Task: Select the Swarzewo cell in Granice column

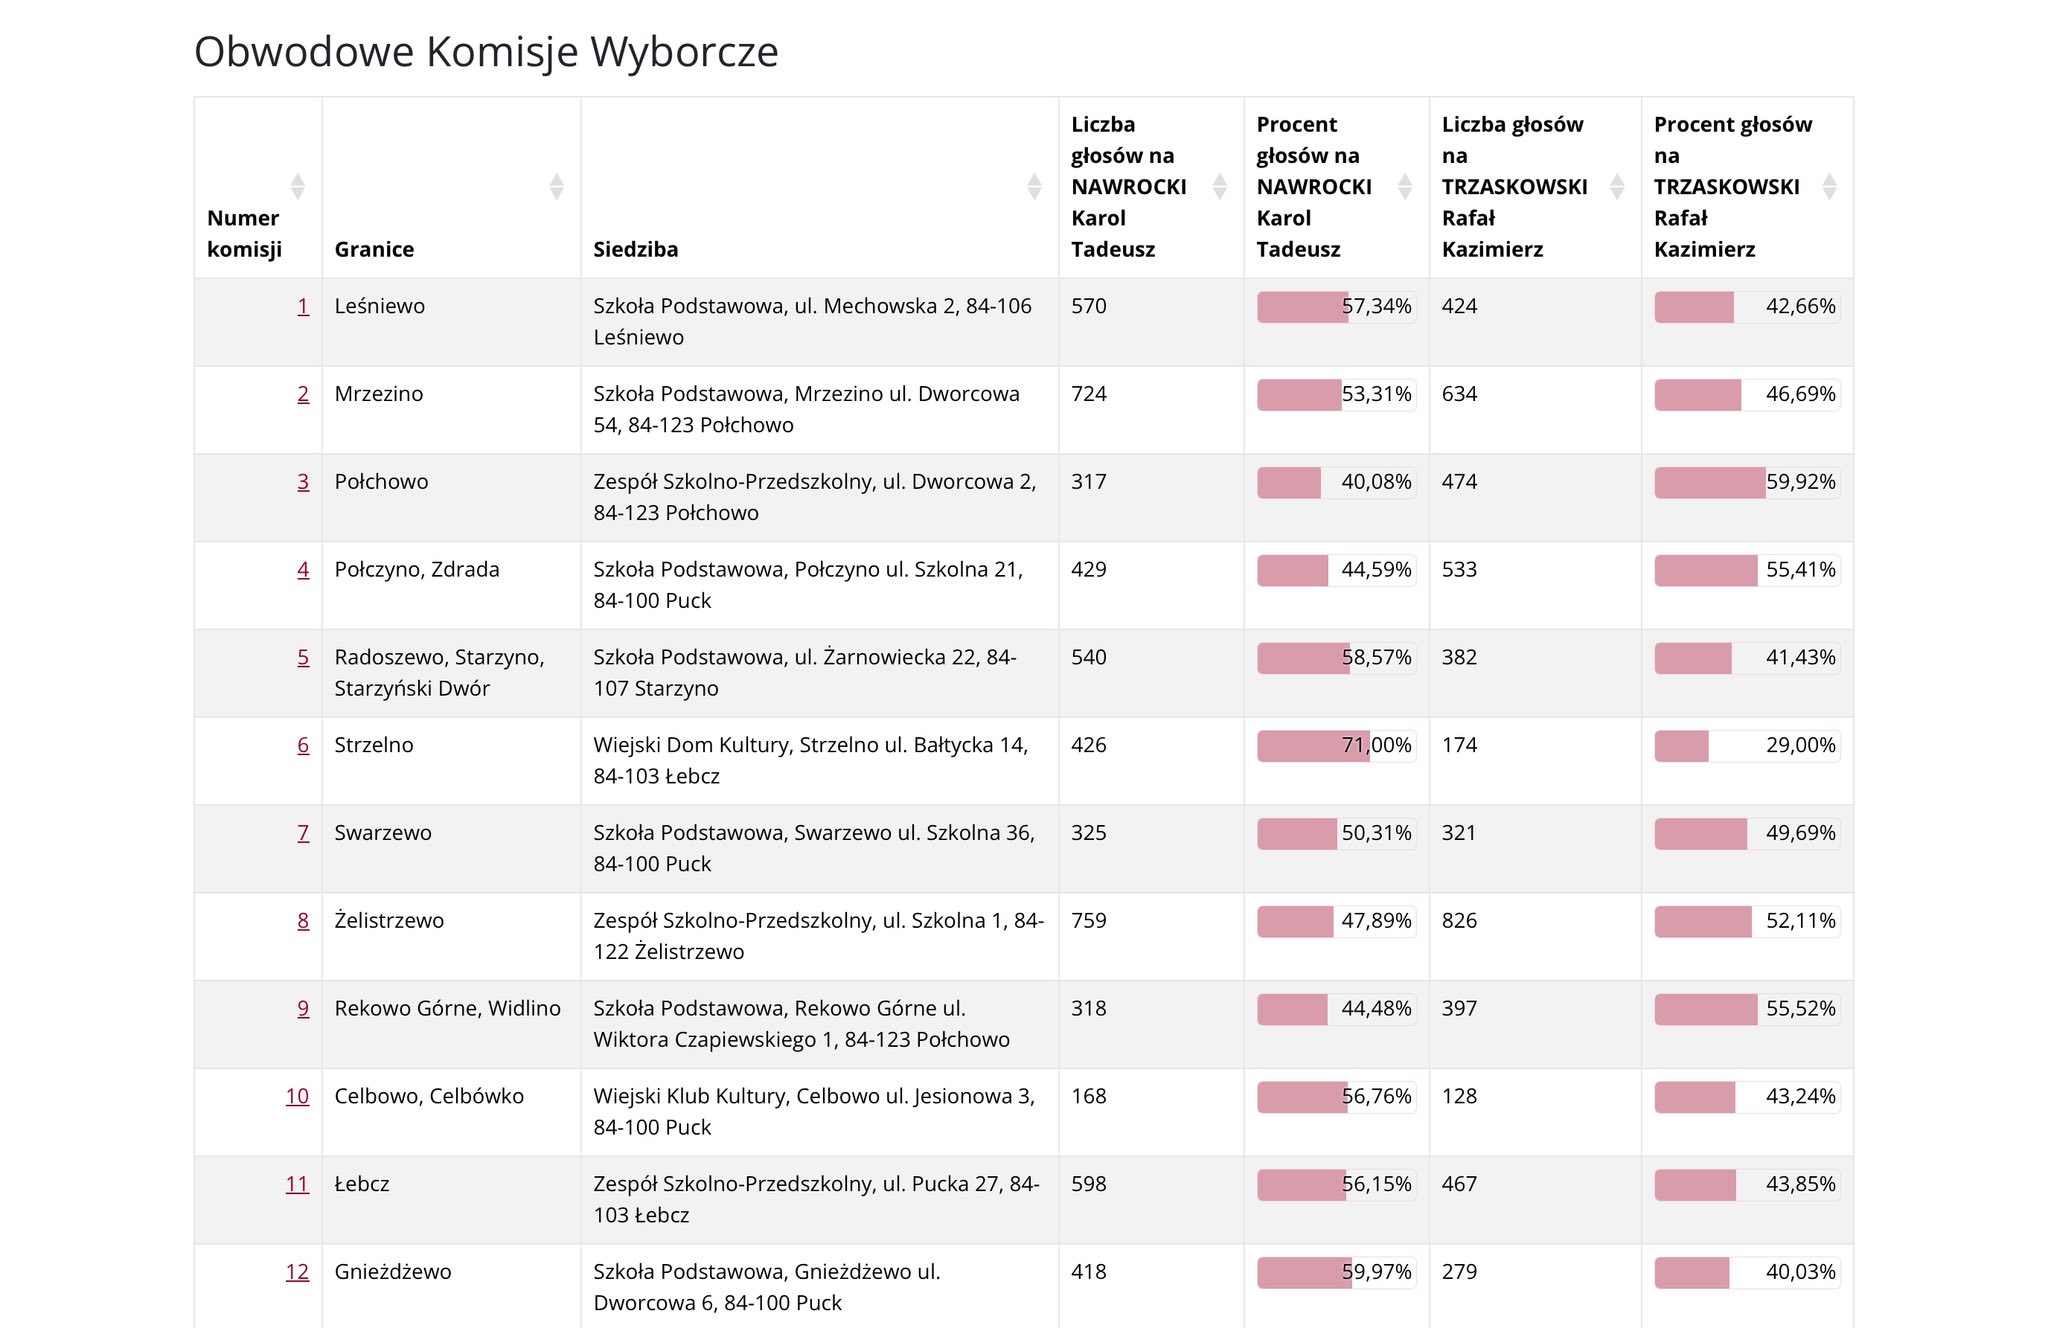Action: coord(383,833)
